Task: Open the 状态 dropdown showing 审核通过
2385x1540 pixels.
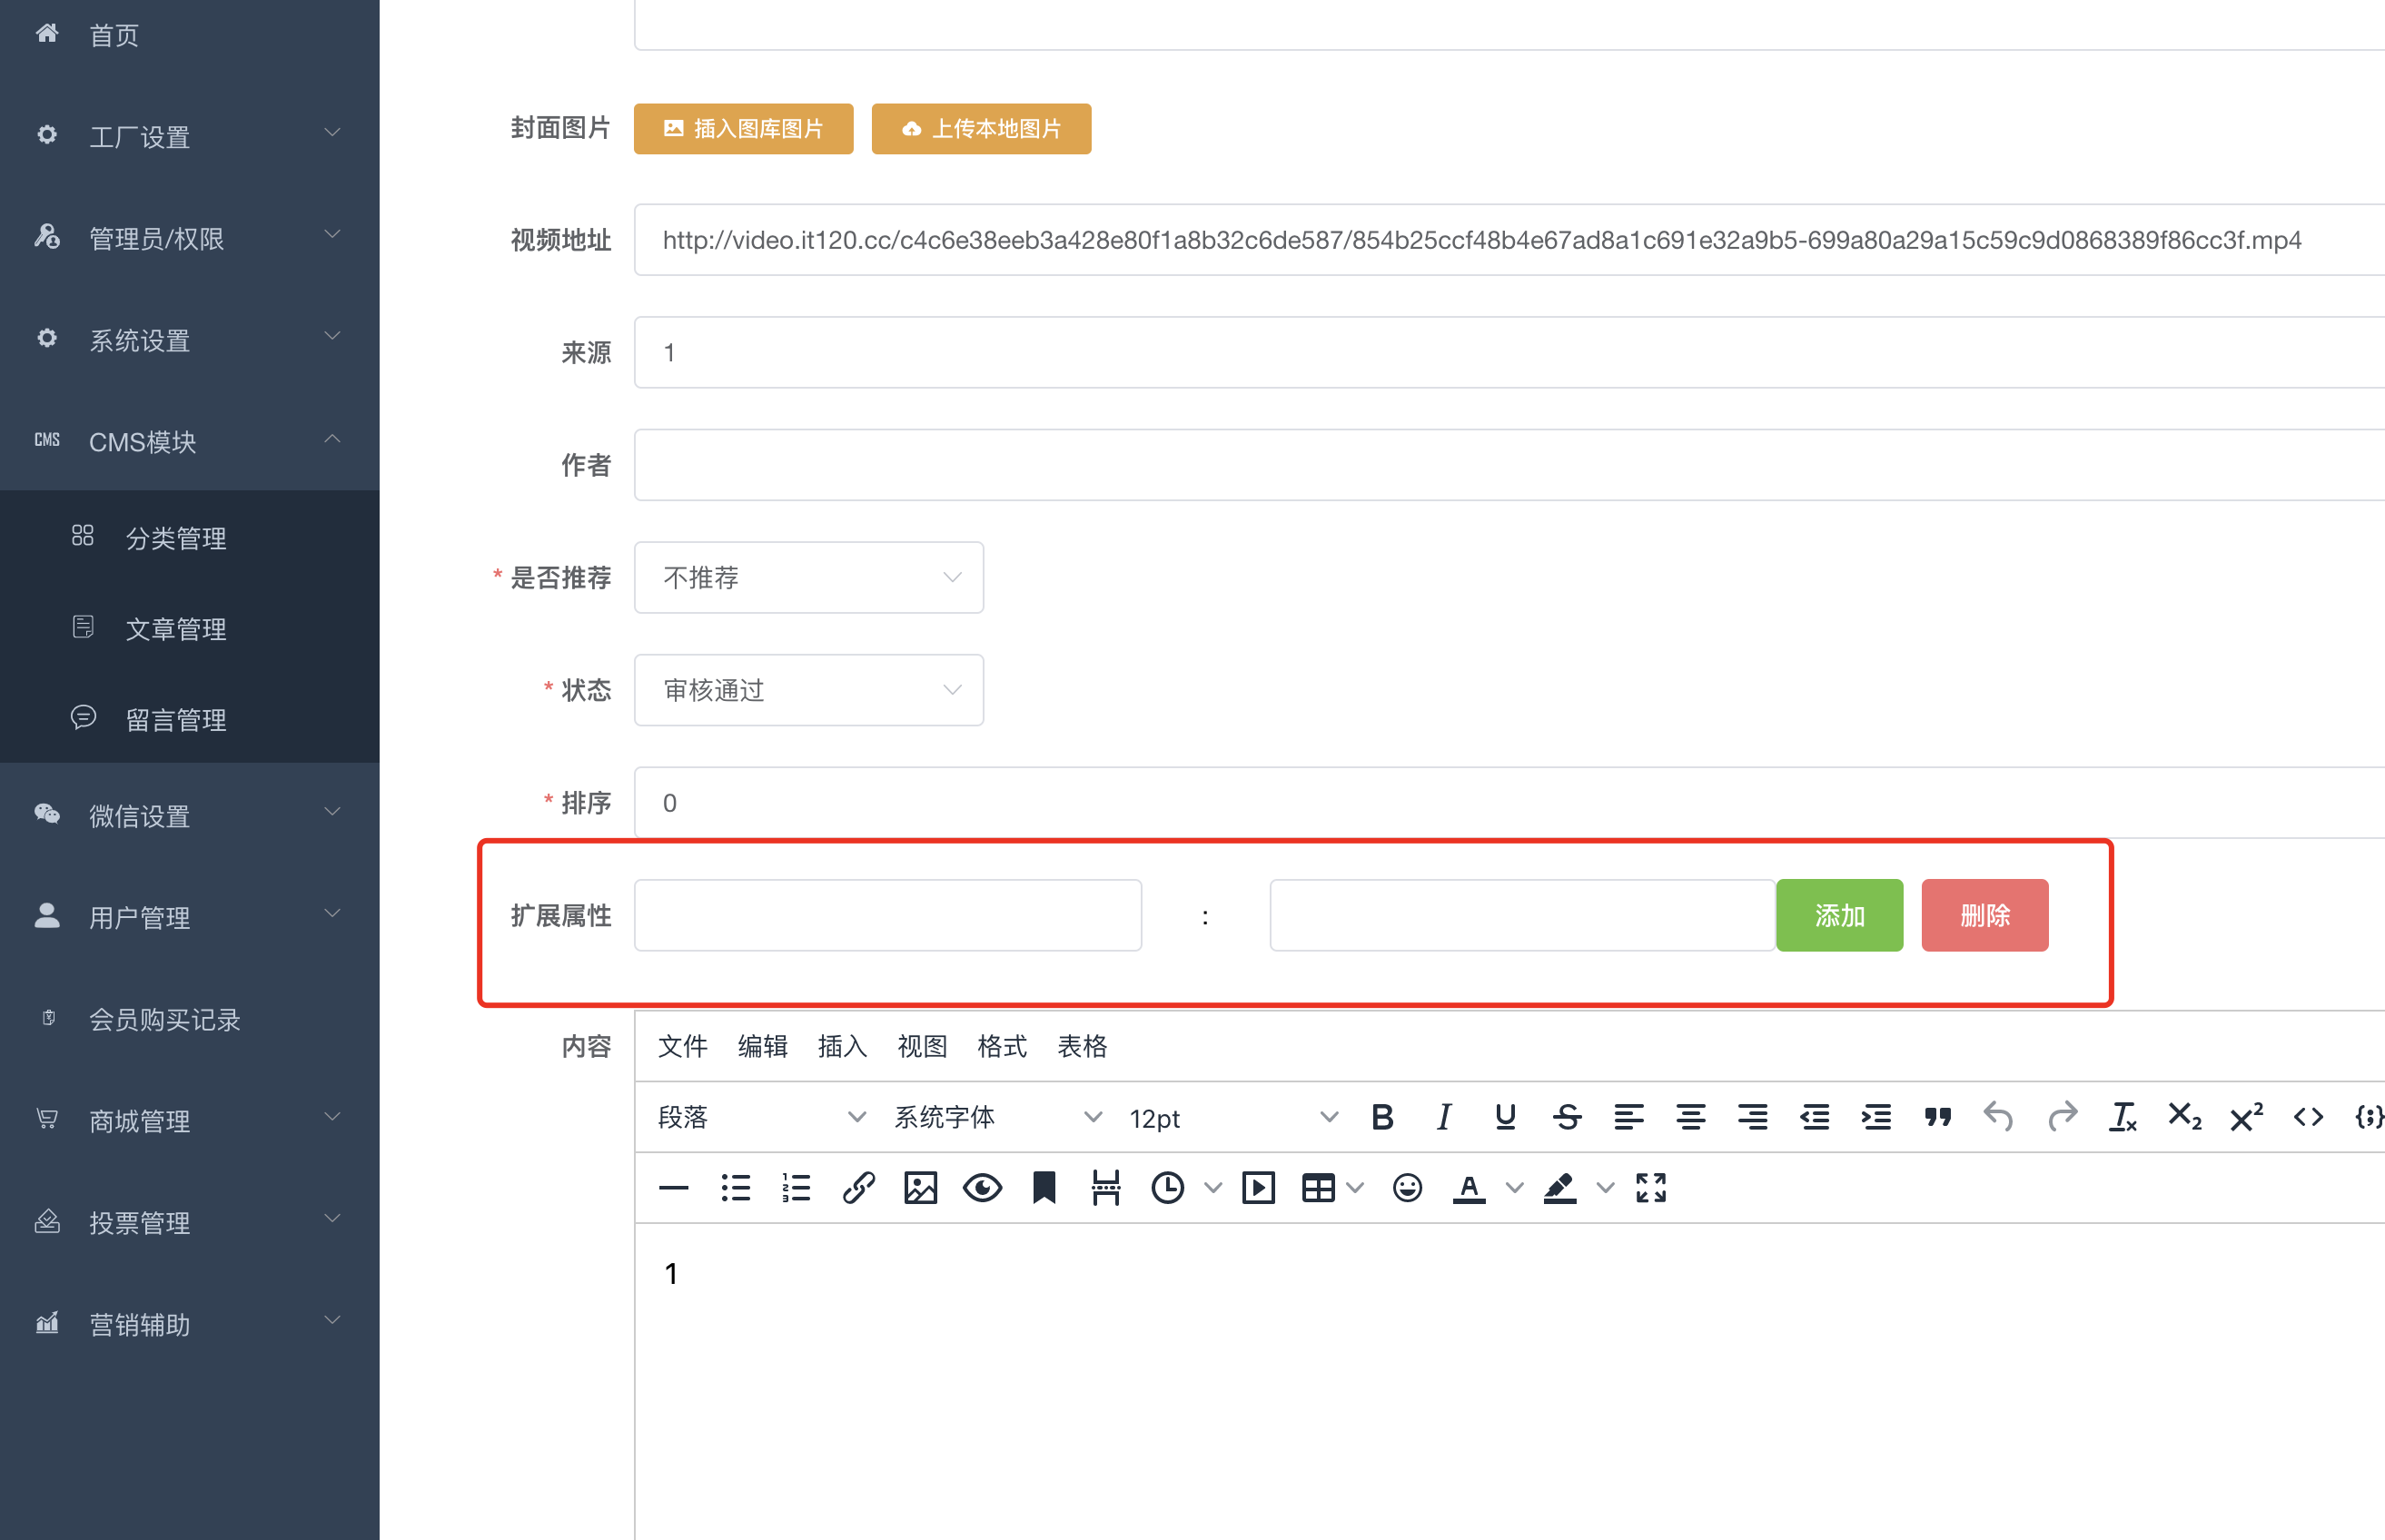Action: tap(808, 690)
